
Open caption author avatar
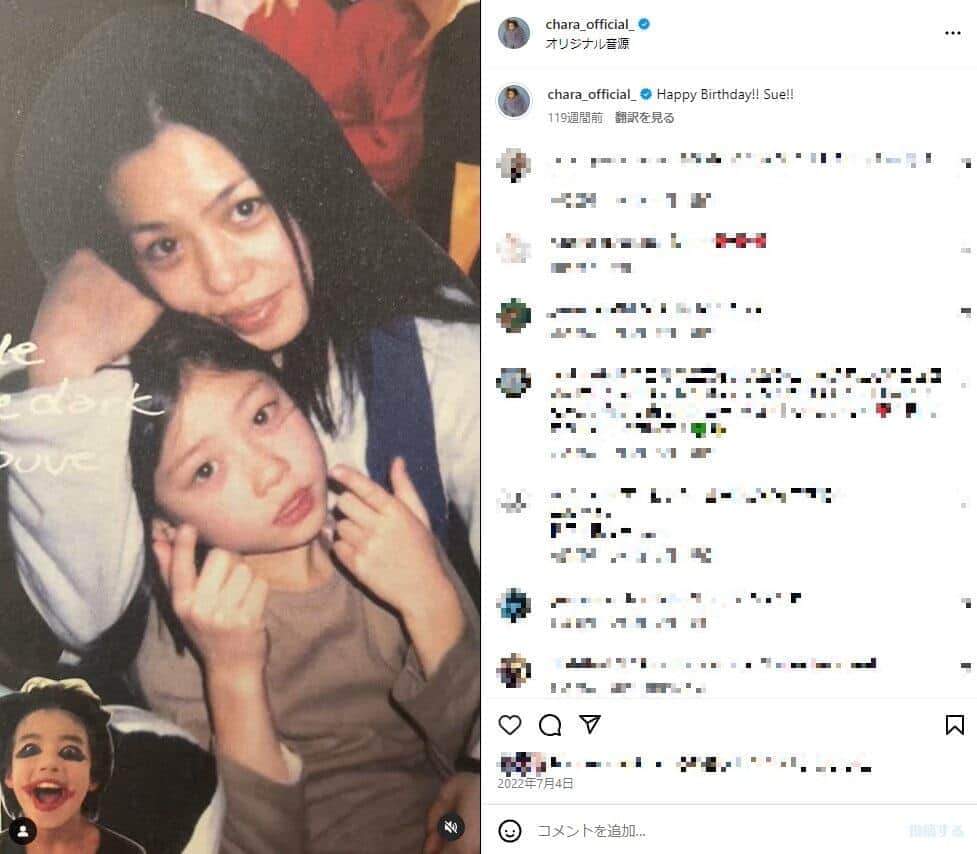click(513, 101)
